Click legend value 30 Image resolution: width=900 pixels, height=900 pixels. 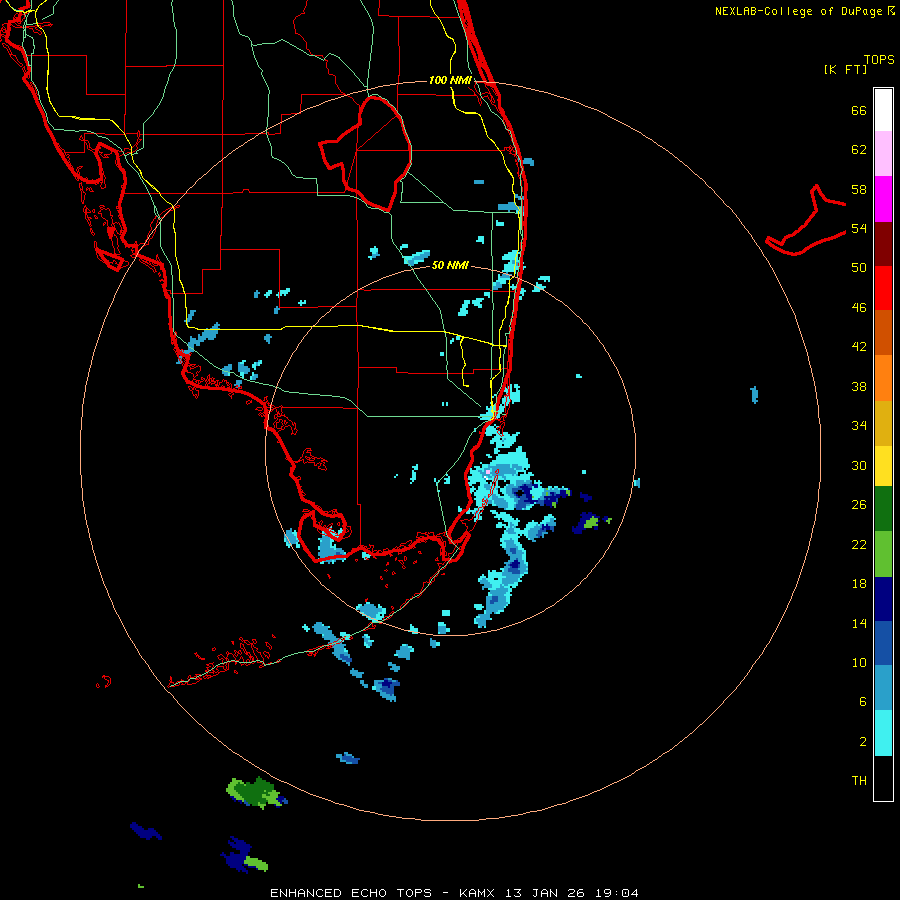pos(859,465)
